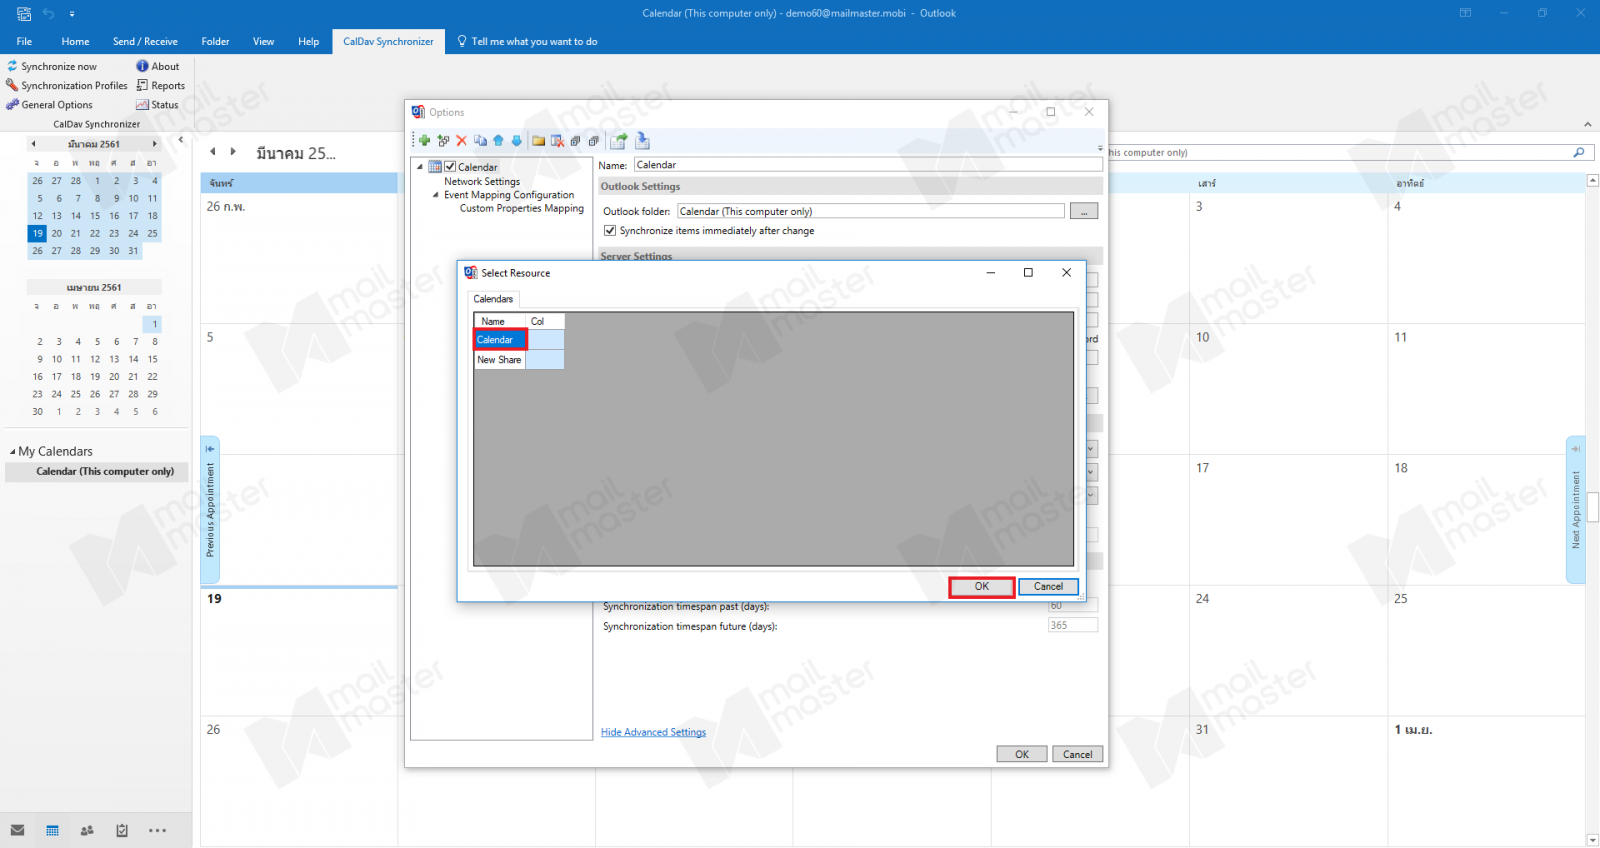1600x848 pixels.
Task: Select Network Settings tree item
Action: pyautogui.click(x=482, y=182)
